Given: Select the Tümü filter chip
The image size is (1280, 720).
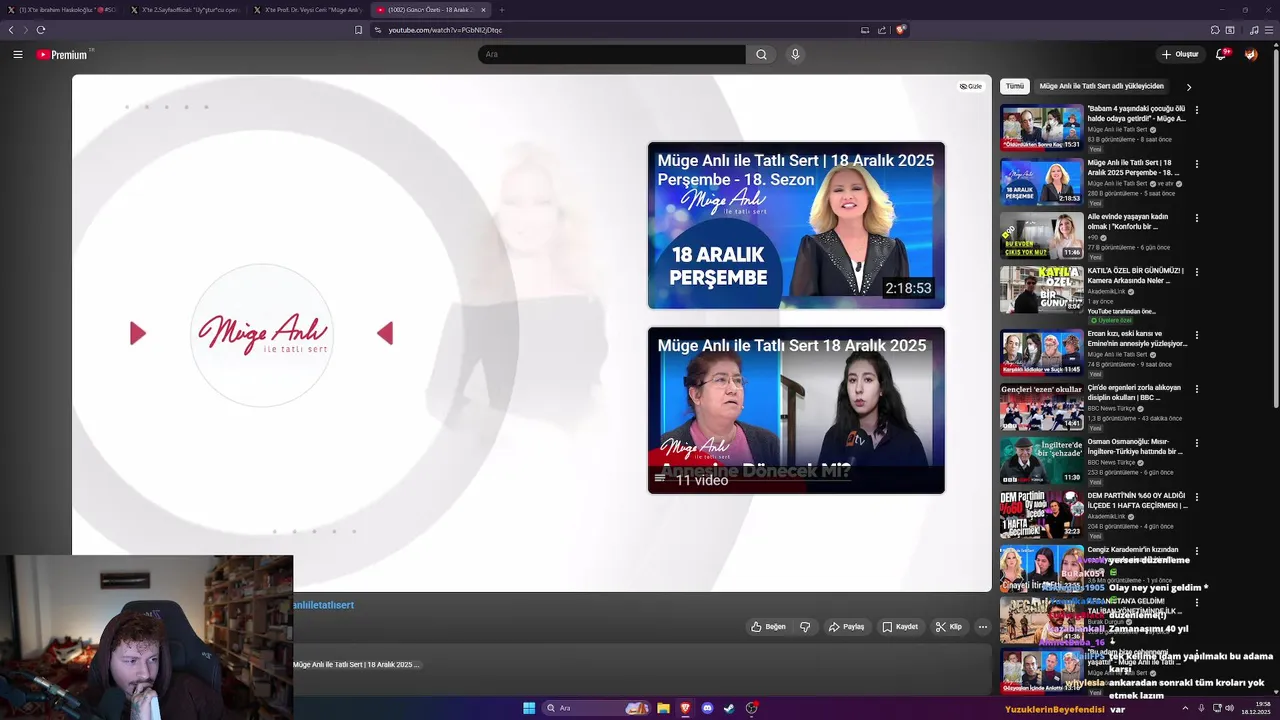Looking at the screenshot, I should click(1015, 87).
